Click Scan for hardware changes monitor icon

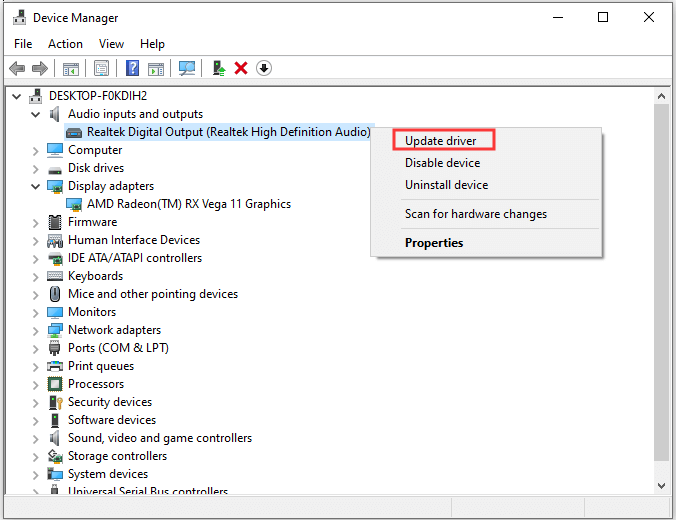point(186,68)
